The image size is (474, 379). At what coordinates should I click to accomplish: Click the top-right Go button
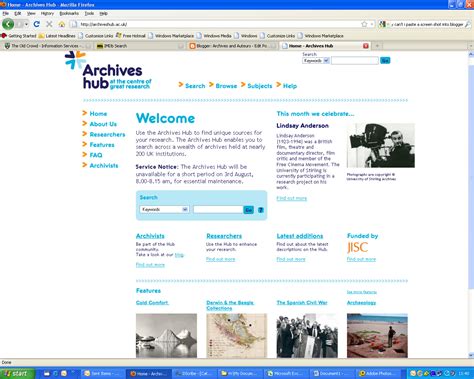click(x=385, y=61)
